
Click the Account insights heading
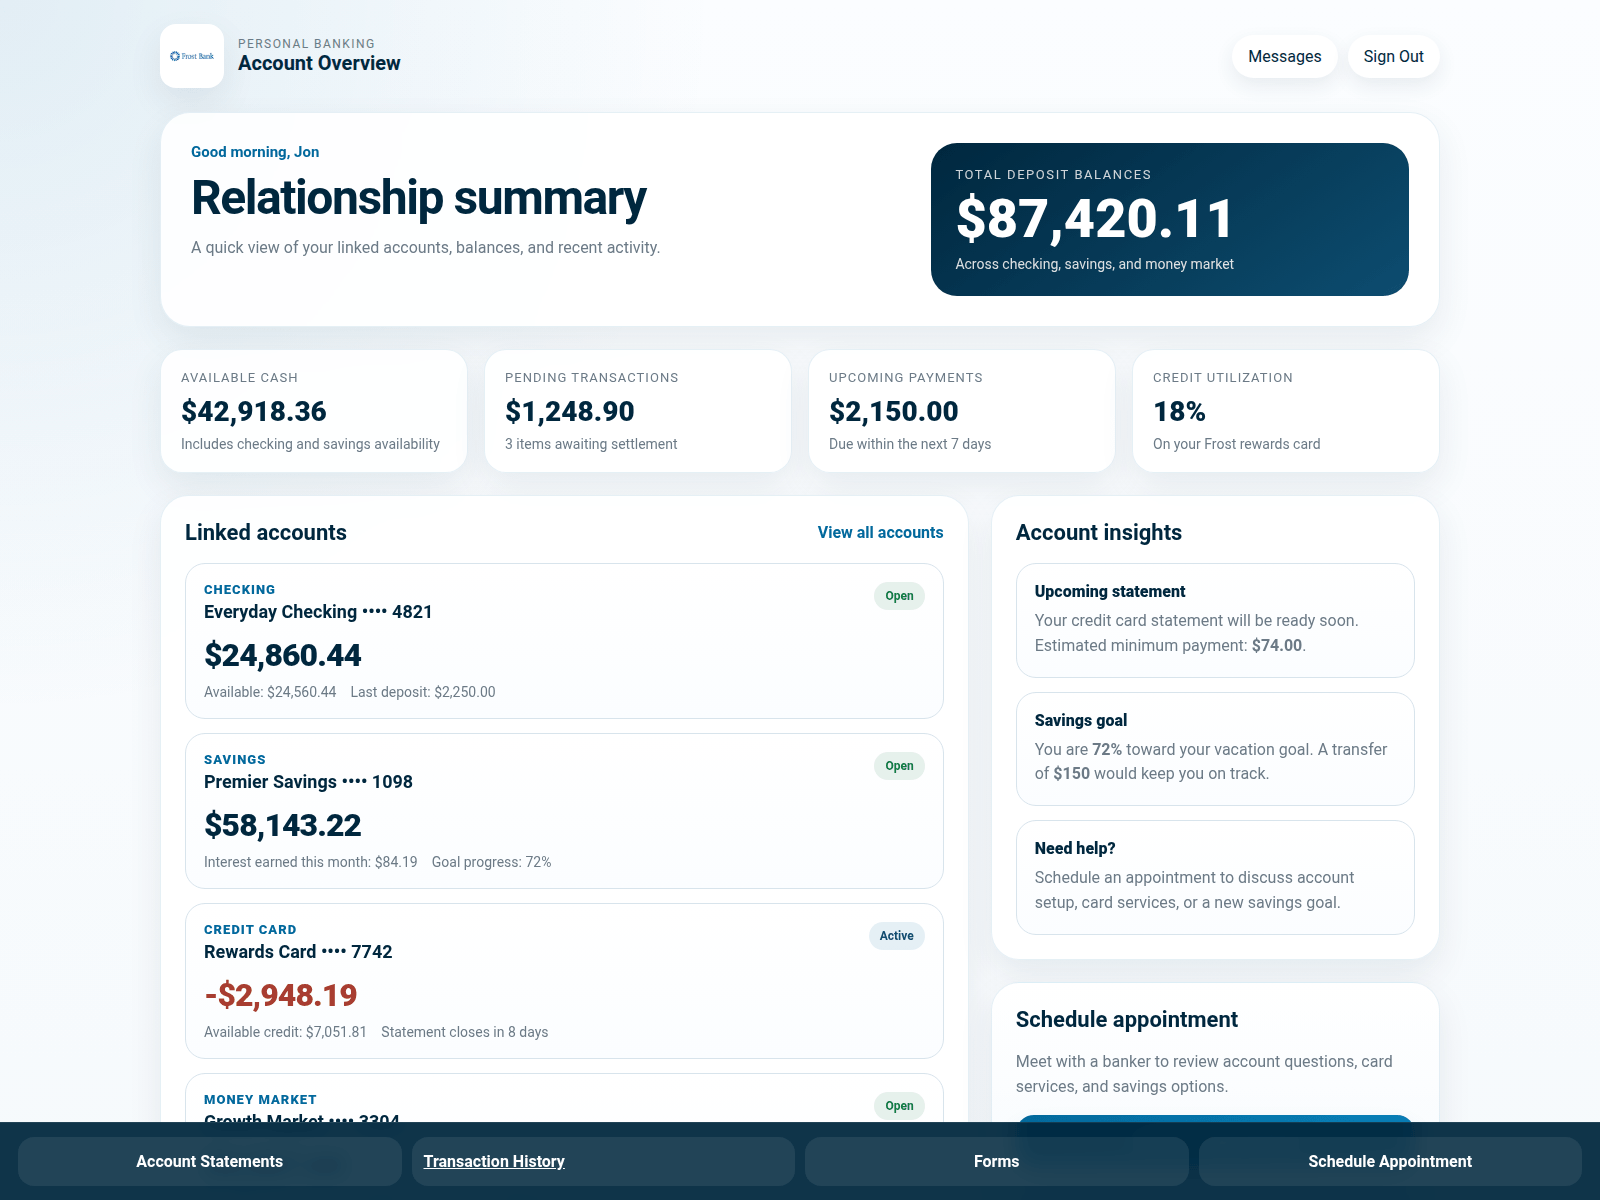tap(1099, 532)
